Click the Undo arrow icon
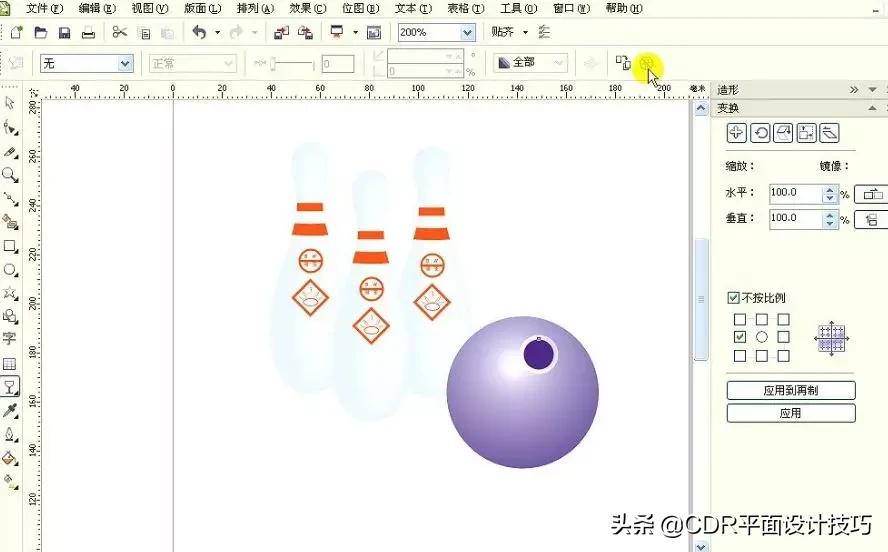Screen dimensions: 888x552 click(x=199, y=32)
